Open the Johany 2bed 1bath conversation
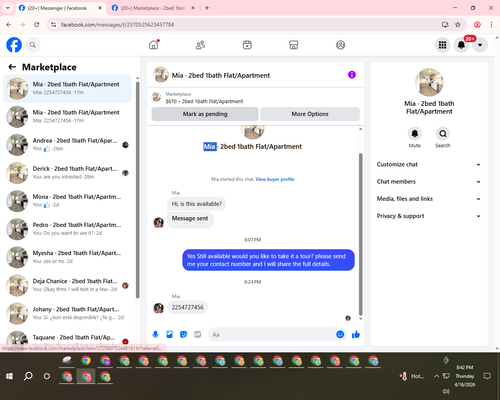This screenshot has width=500, height=400. (67, 313)
